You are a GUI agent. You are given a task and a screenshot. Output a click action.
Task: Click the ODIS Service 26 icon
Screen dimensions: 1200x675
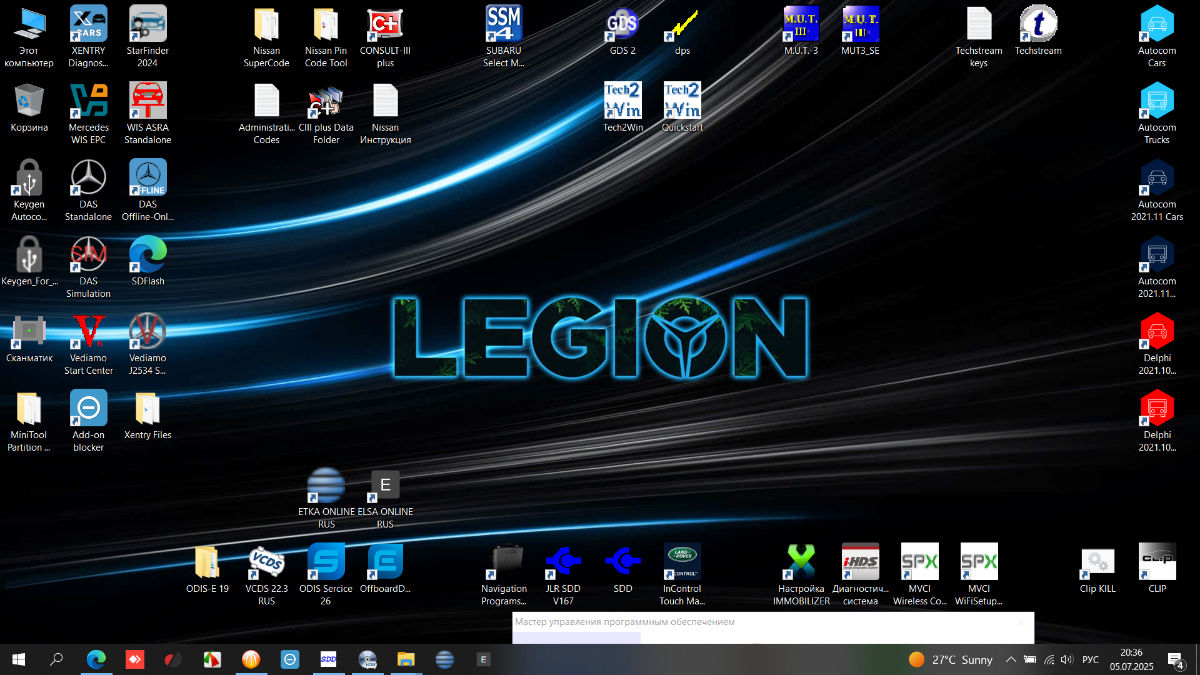(x=326, y=562)
